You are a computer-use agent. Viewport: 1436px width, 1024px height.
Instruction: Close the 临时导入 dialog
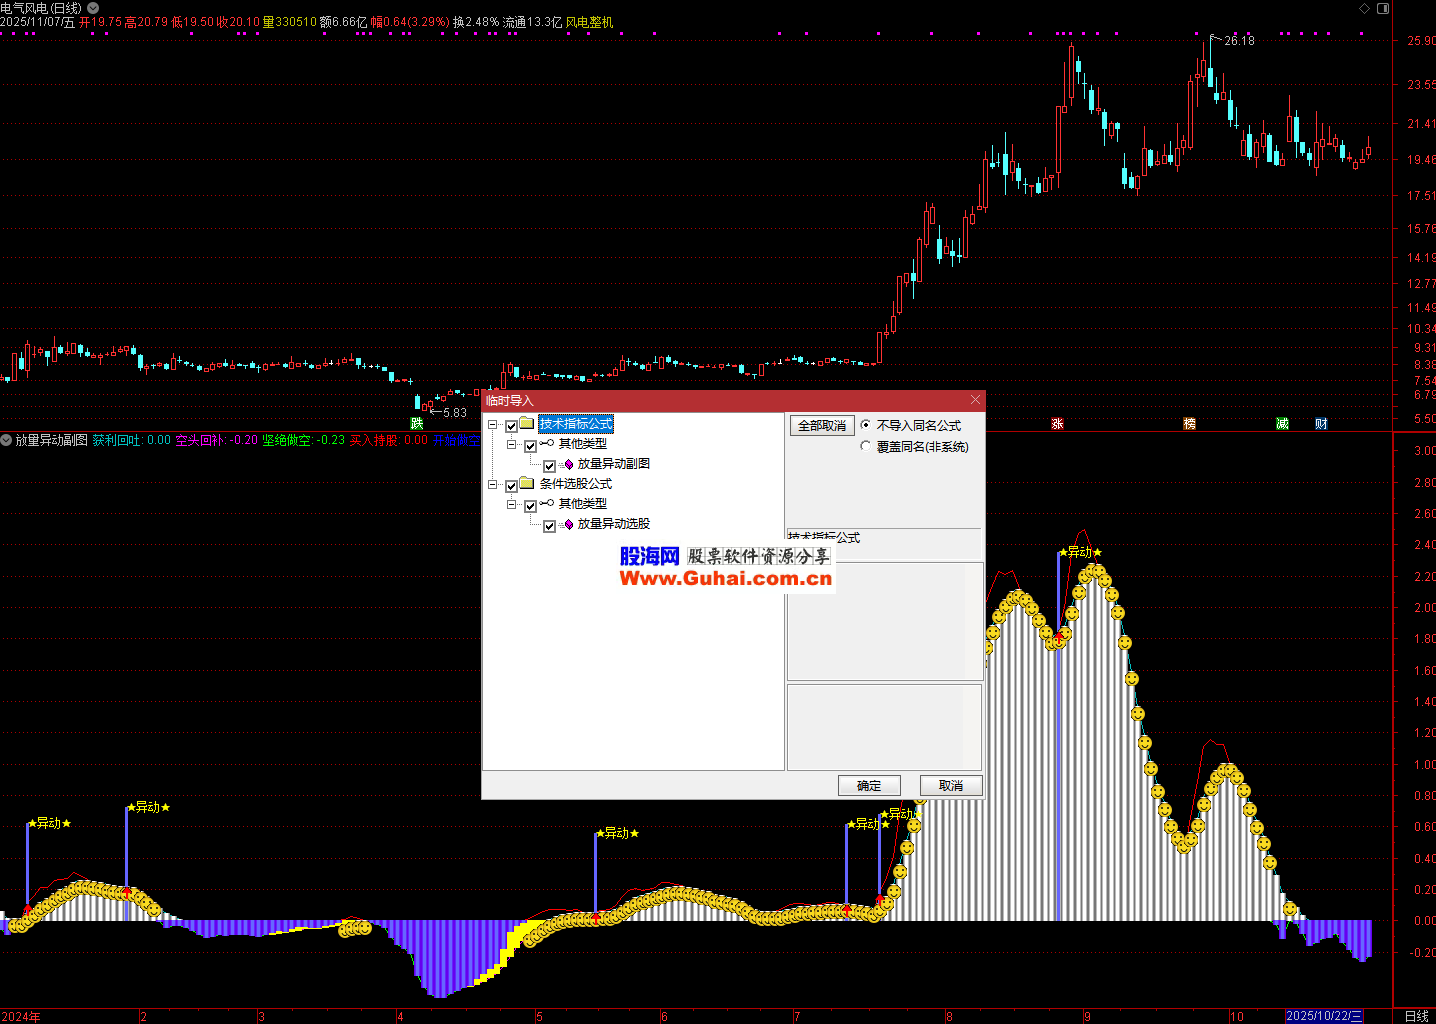pyautogui.click(x=975, y=400)
